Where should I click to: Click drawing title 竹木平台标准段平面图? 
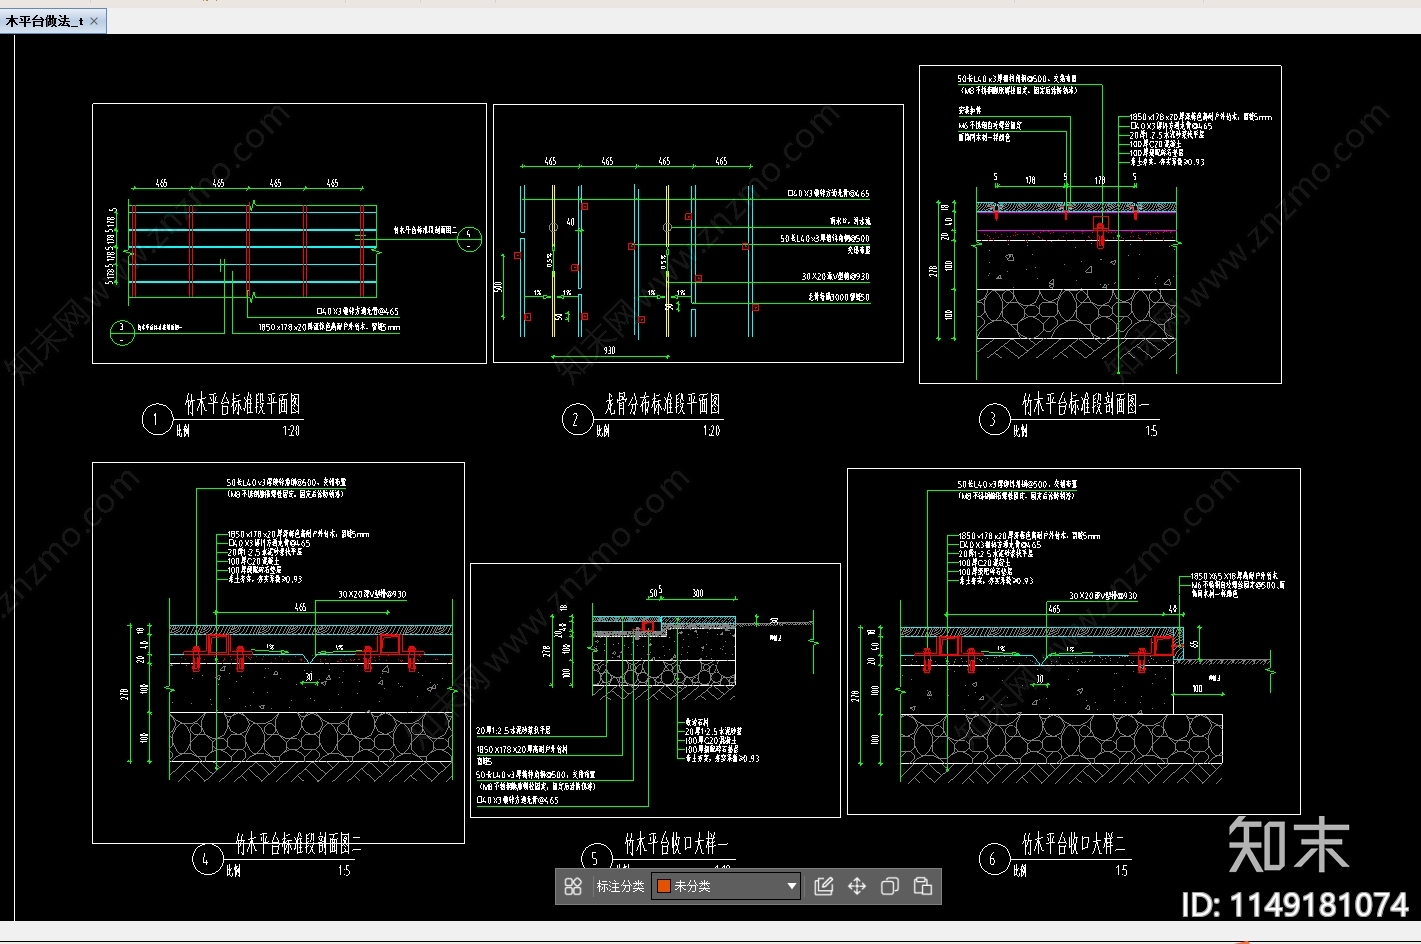click(242, 404)
